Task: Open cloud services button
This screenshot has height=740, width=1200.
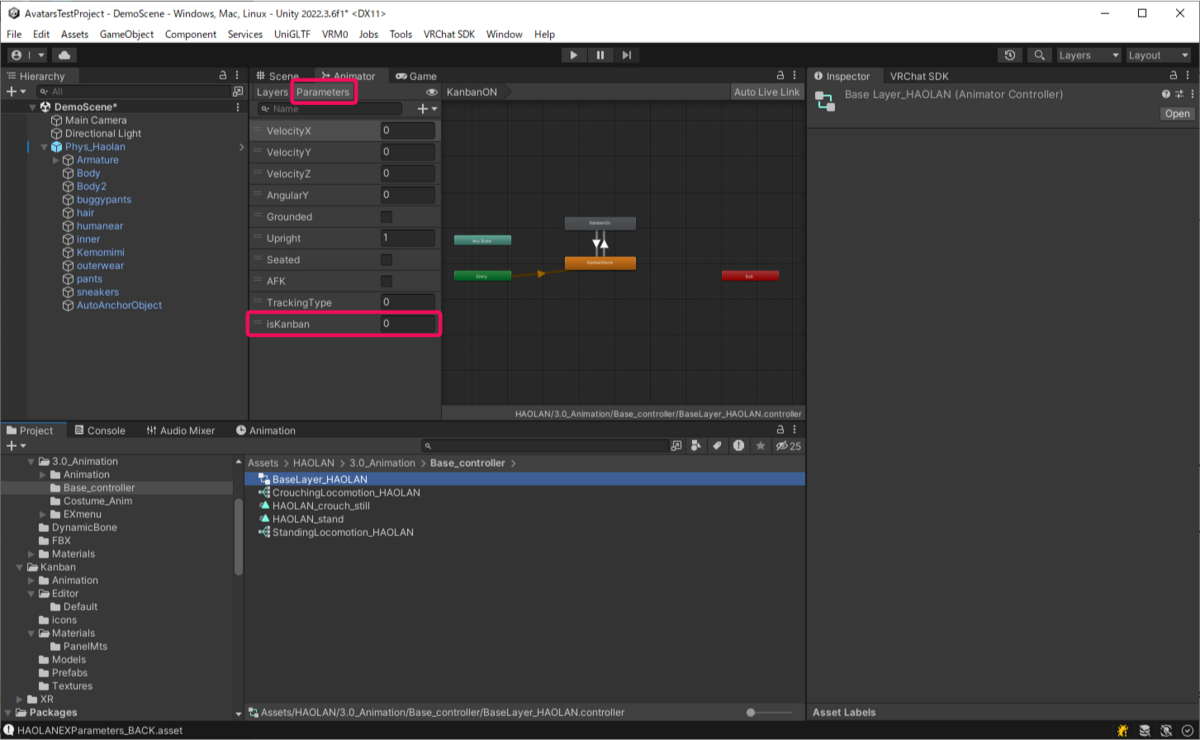Action: (64, 55)
